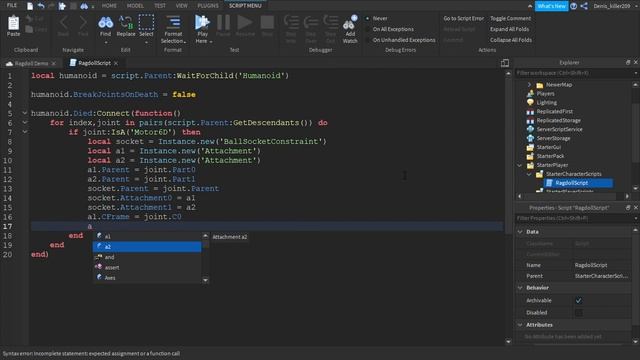
Task: Click the share icon next to username
Action: (x=584, y=6)
